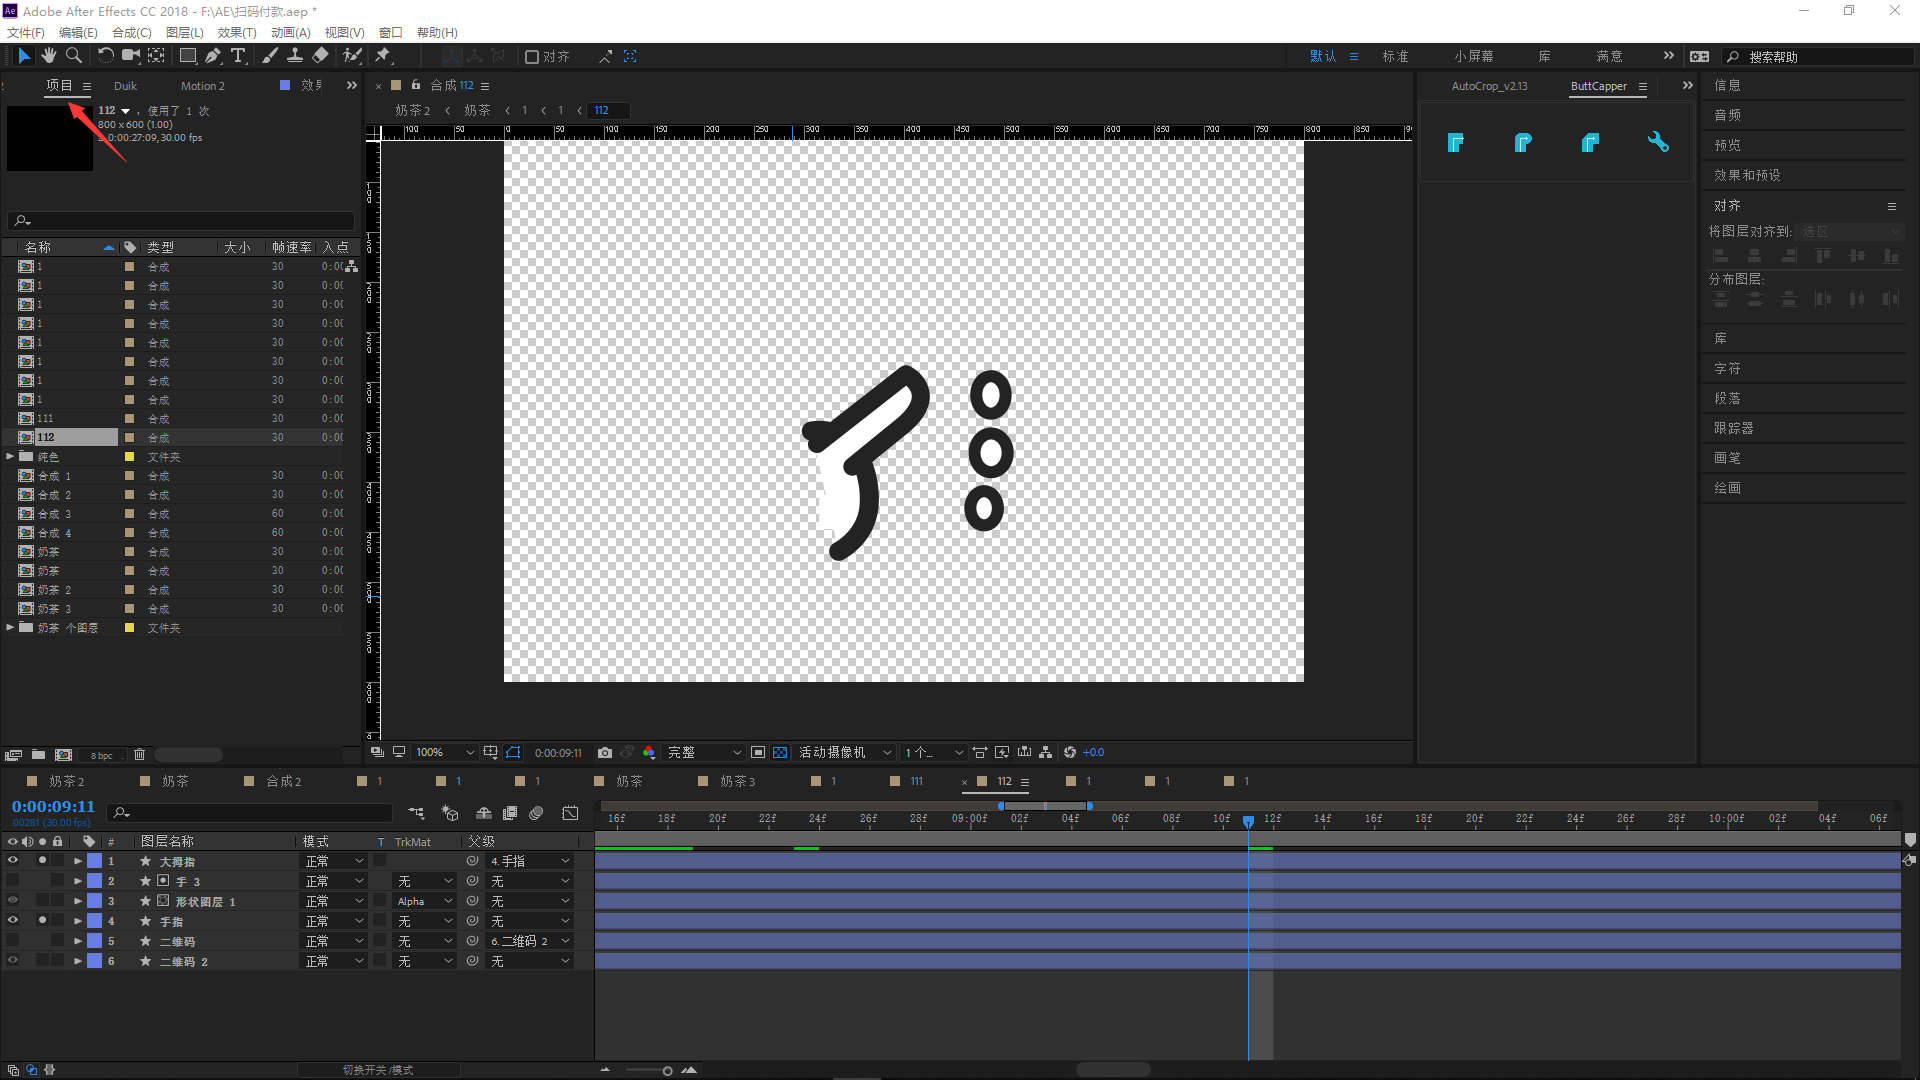The width and height of the screenshot is (1920, 1080).
Task: Select the Pen tool in toolbar
Action: pos(212,56)
